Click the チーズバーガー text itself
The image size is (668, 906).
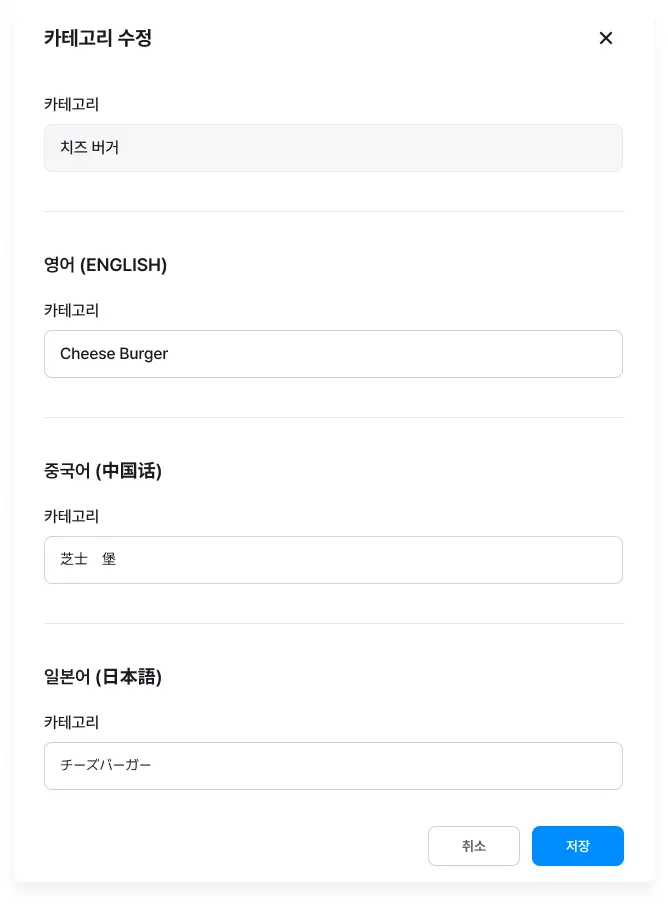[106, 766]
